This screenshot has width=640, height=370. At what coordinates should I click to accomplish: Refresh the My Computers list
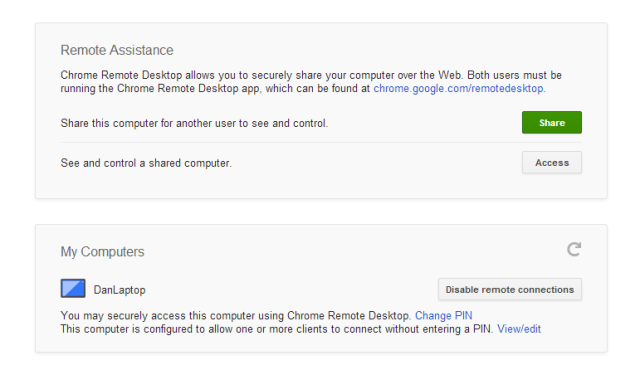[574, 249]
